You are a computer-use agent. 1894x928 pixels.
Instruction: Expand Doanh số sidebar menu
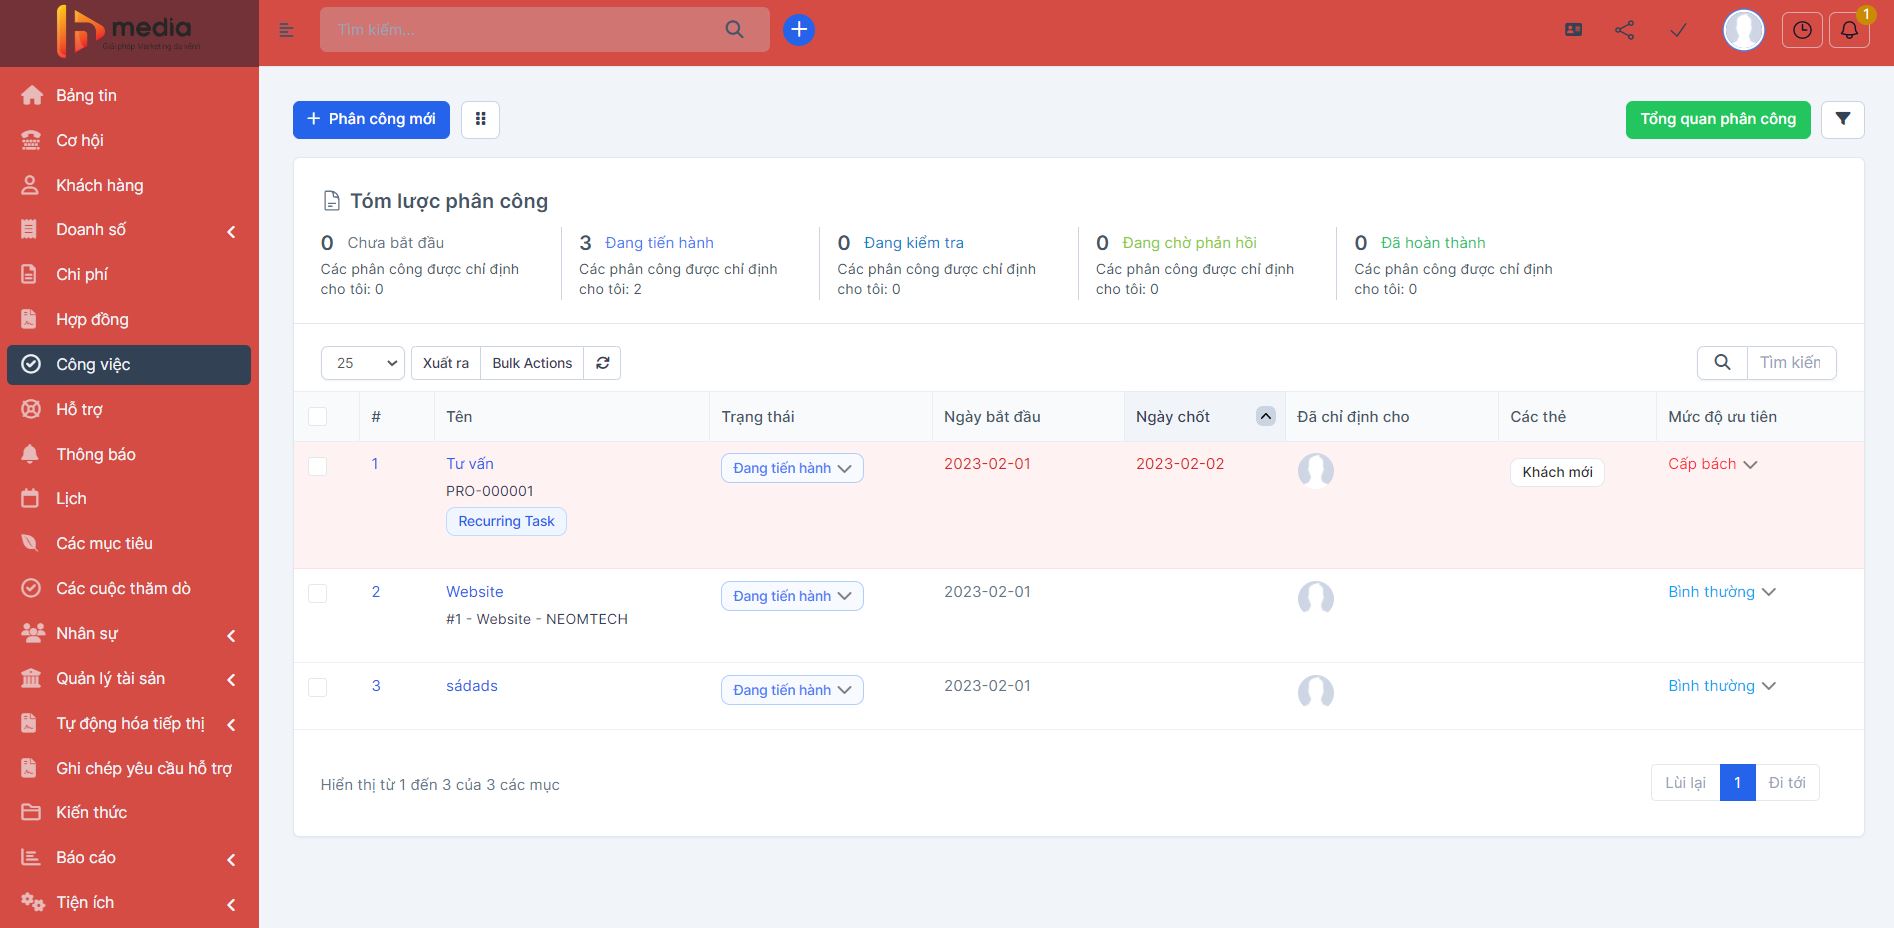click(x=129, y=230)
